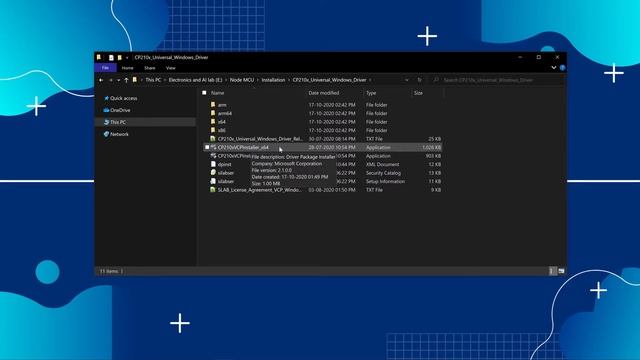Click the magnifier search icon
The width and height of the screenshot is (640, 360).
(436, 80)
